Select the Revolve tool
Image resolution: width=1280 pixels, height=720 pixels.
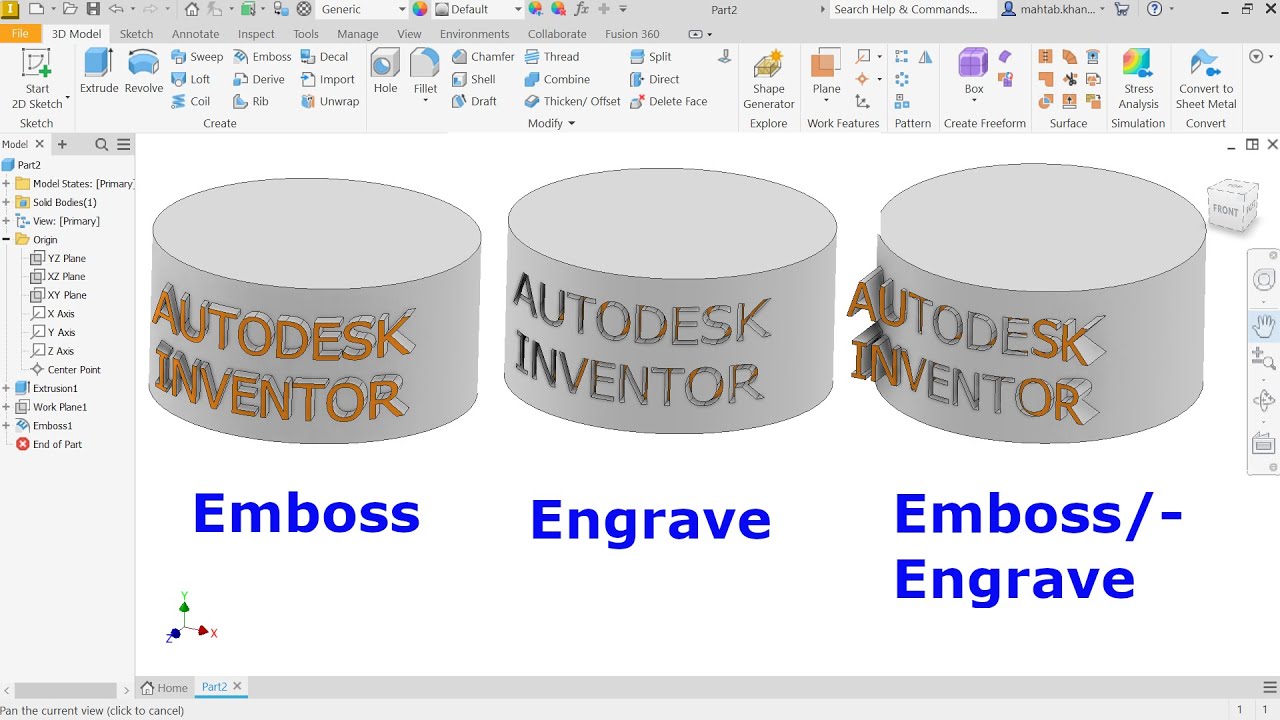click(x=144, y=72)
